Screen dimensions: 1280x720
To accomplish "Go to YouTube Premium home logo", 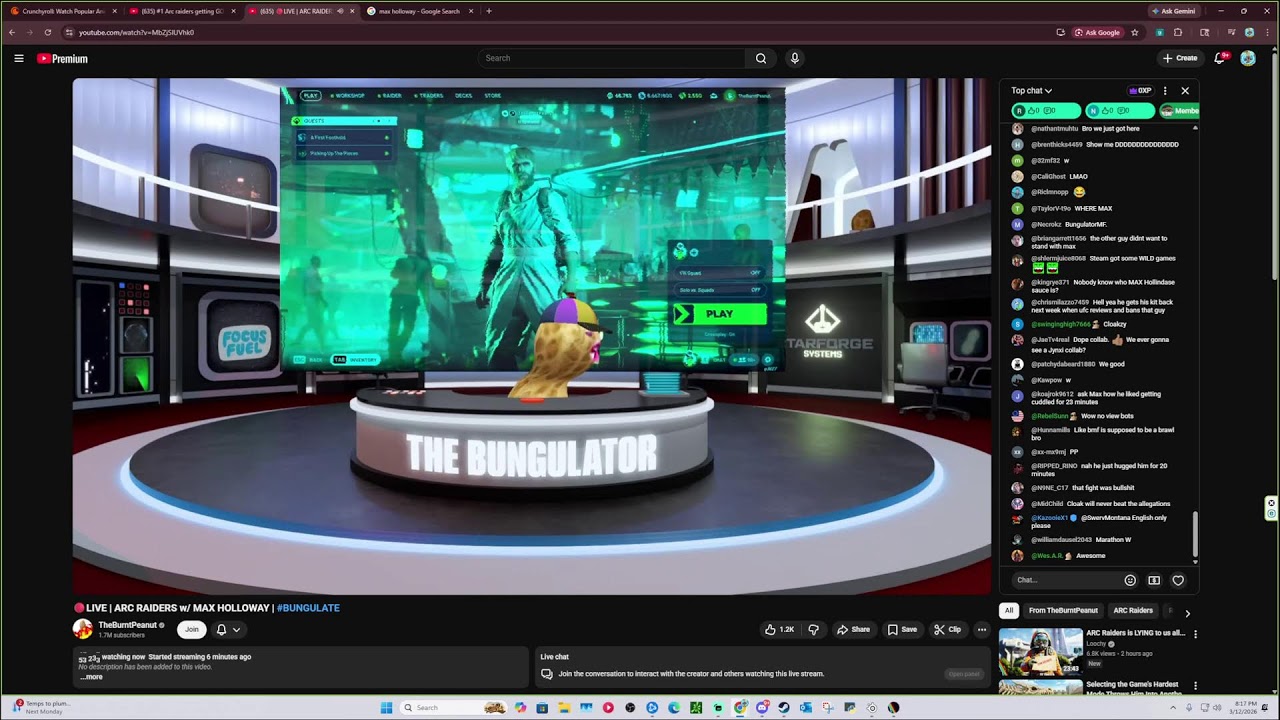I will [63, 58].
